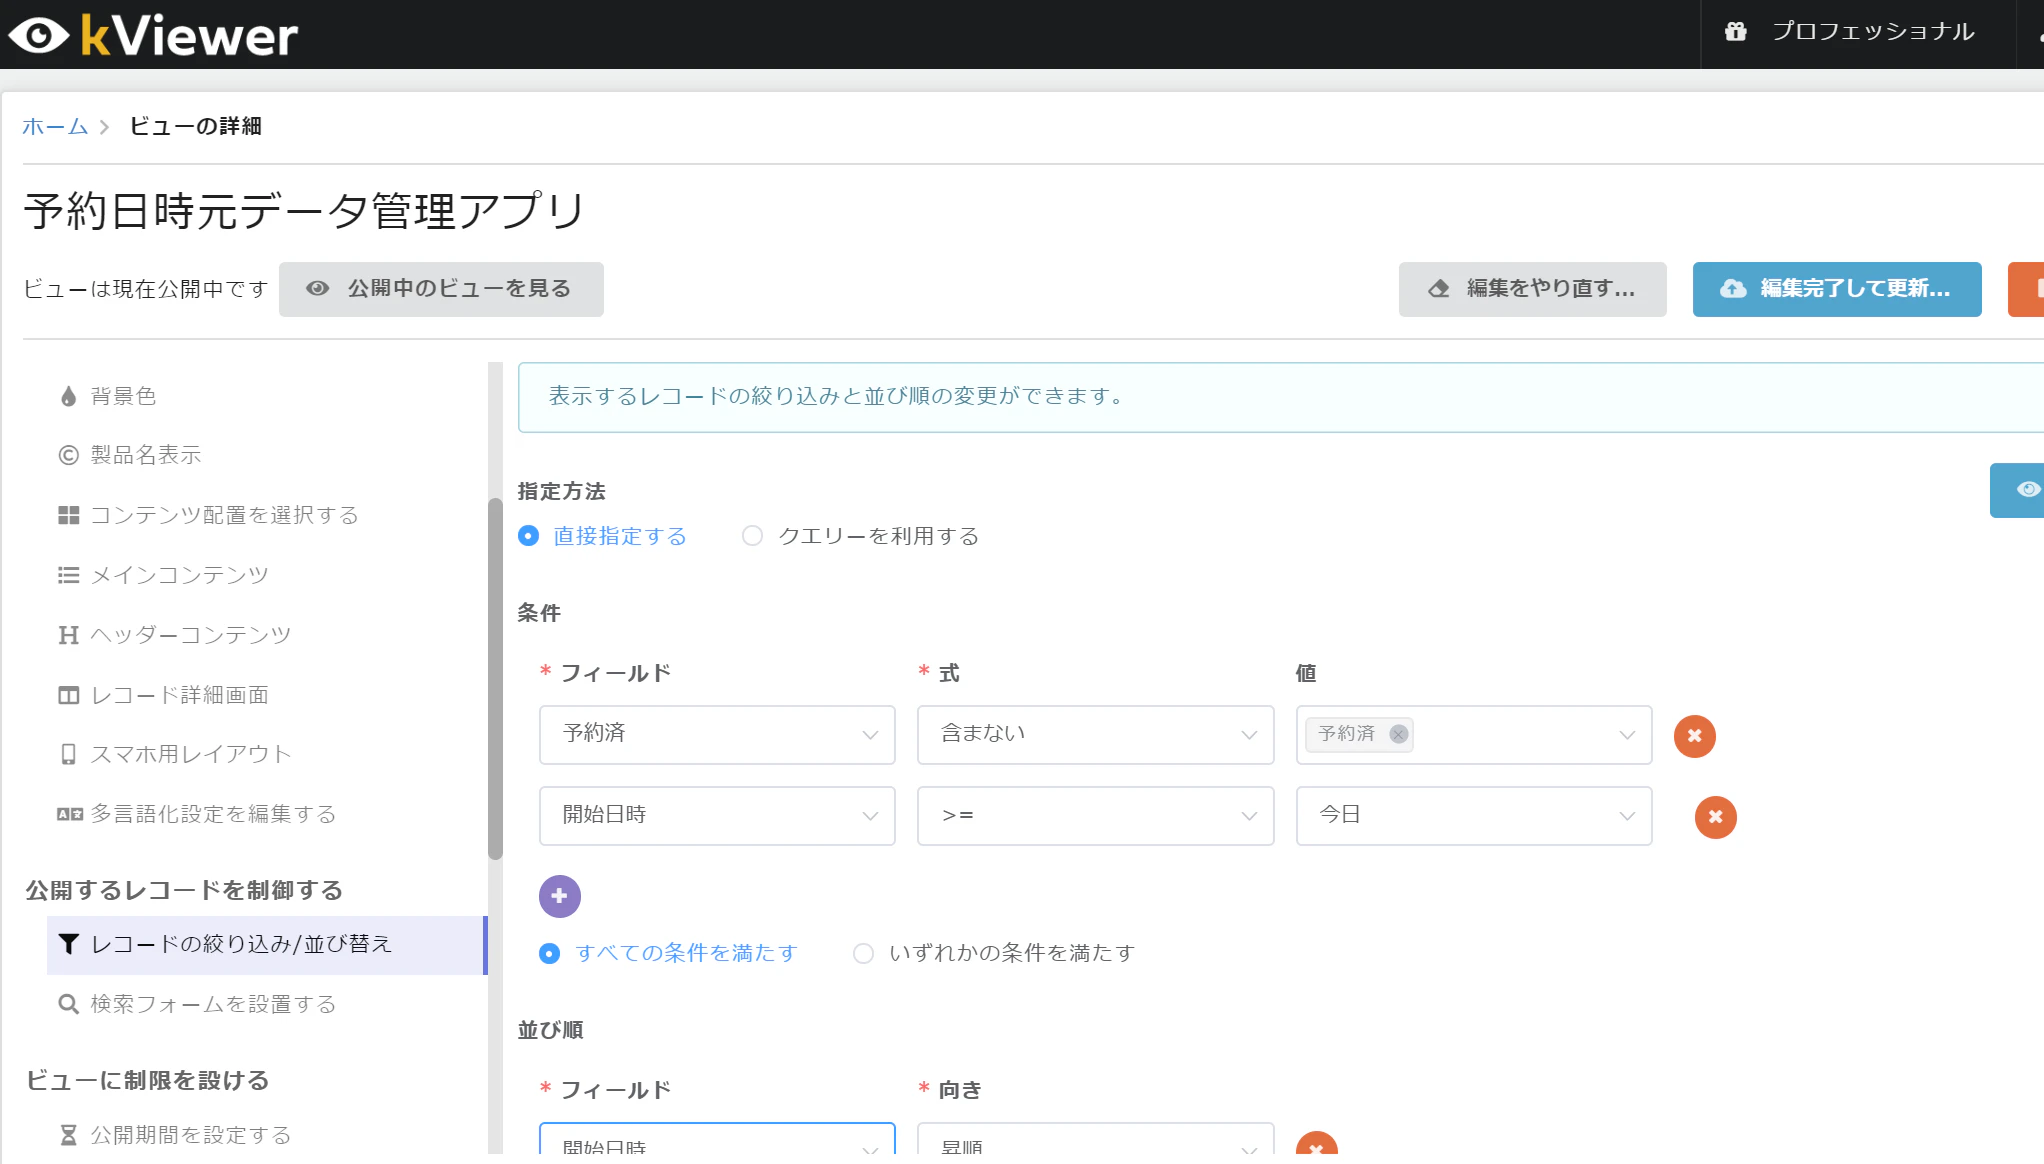
Task: Expand the 含まない operator dropdown
Action: pyautogui.click(x=1094, y=734)
